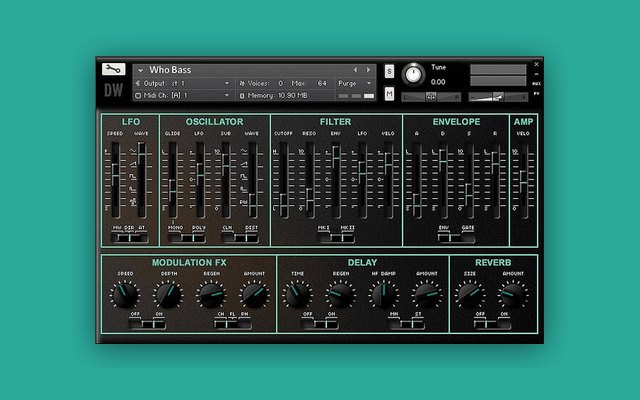Viewport: 640px width, 400px height.
Task: Toggle filter MK I/MK II switch
Action: coord(336,238)
